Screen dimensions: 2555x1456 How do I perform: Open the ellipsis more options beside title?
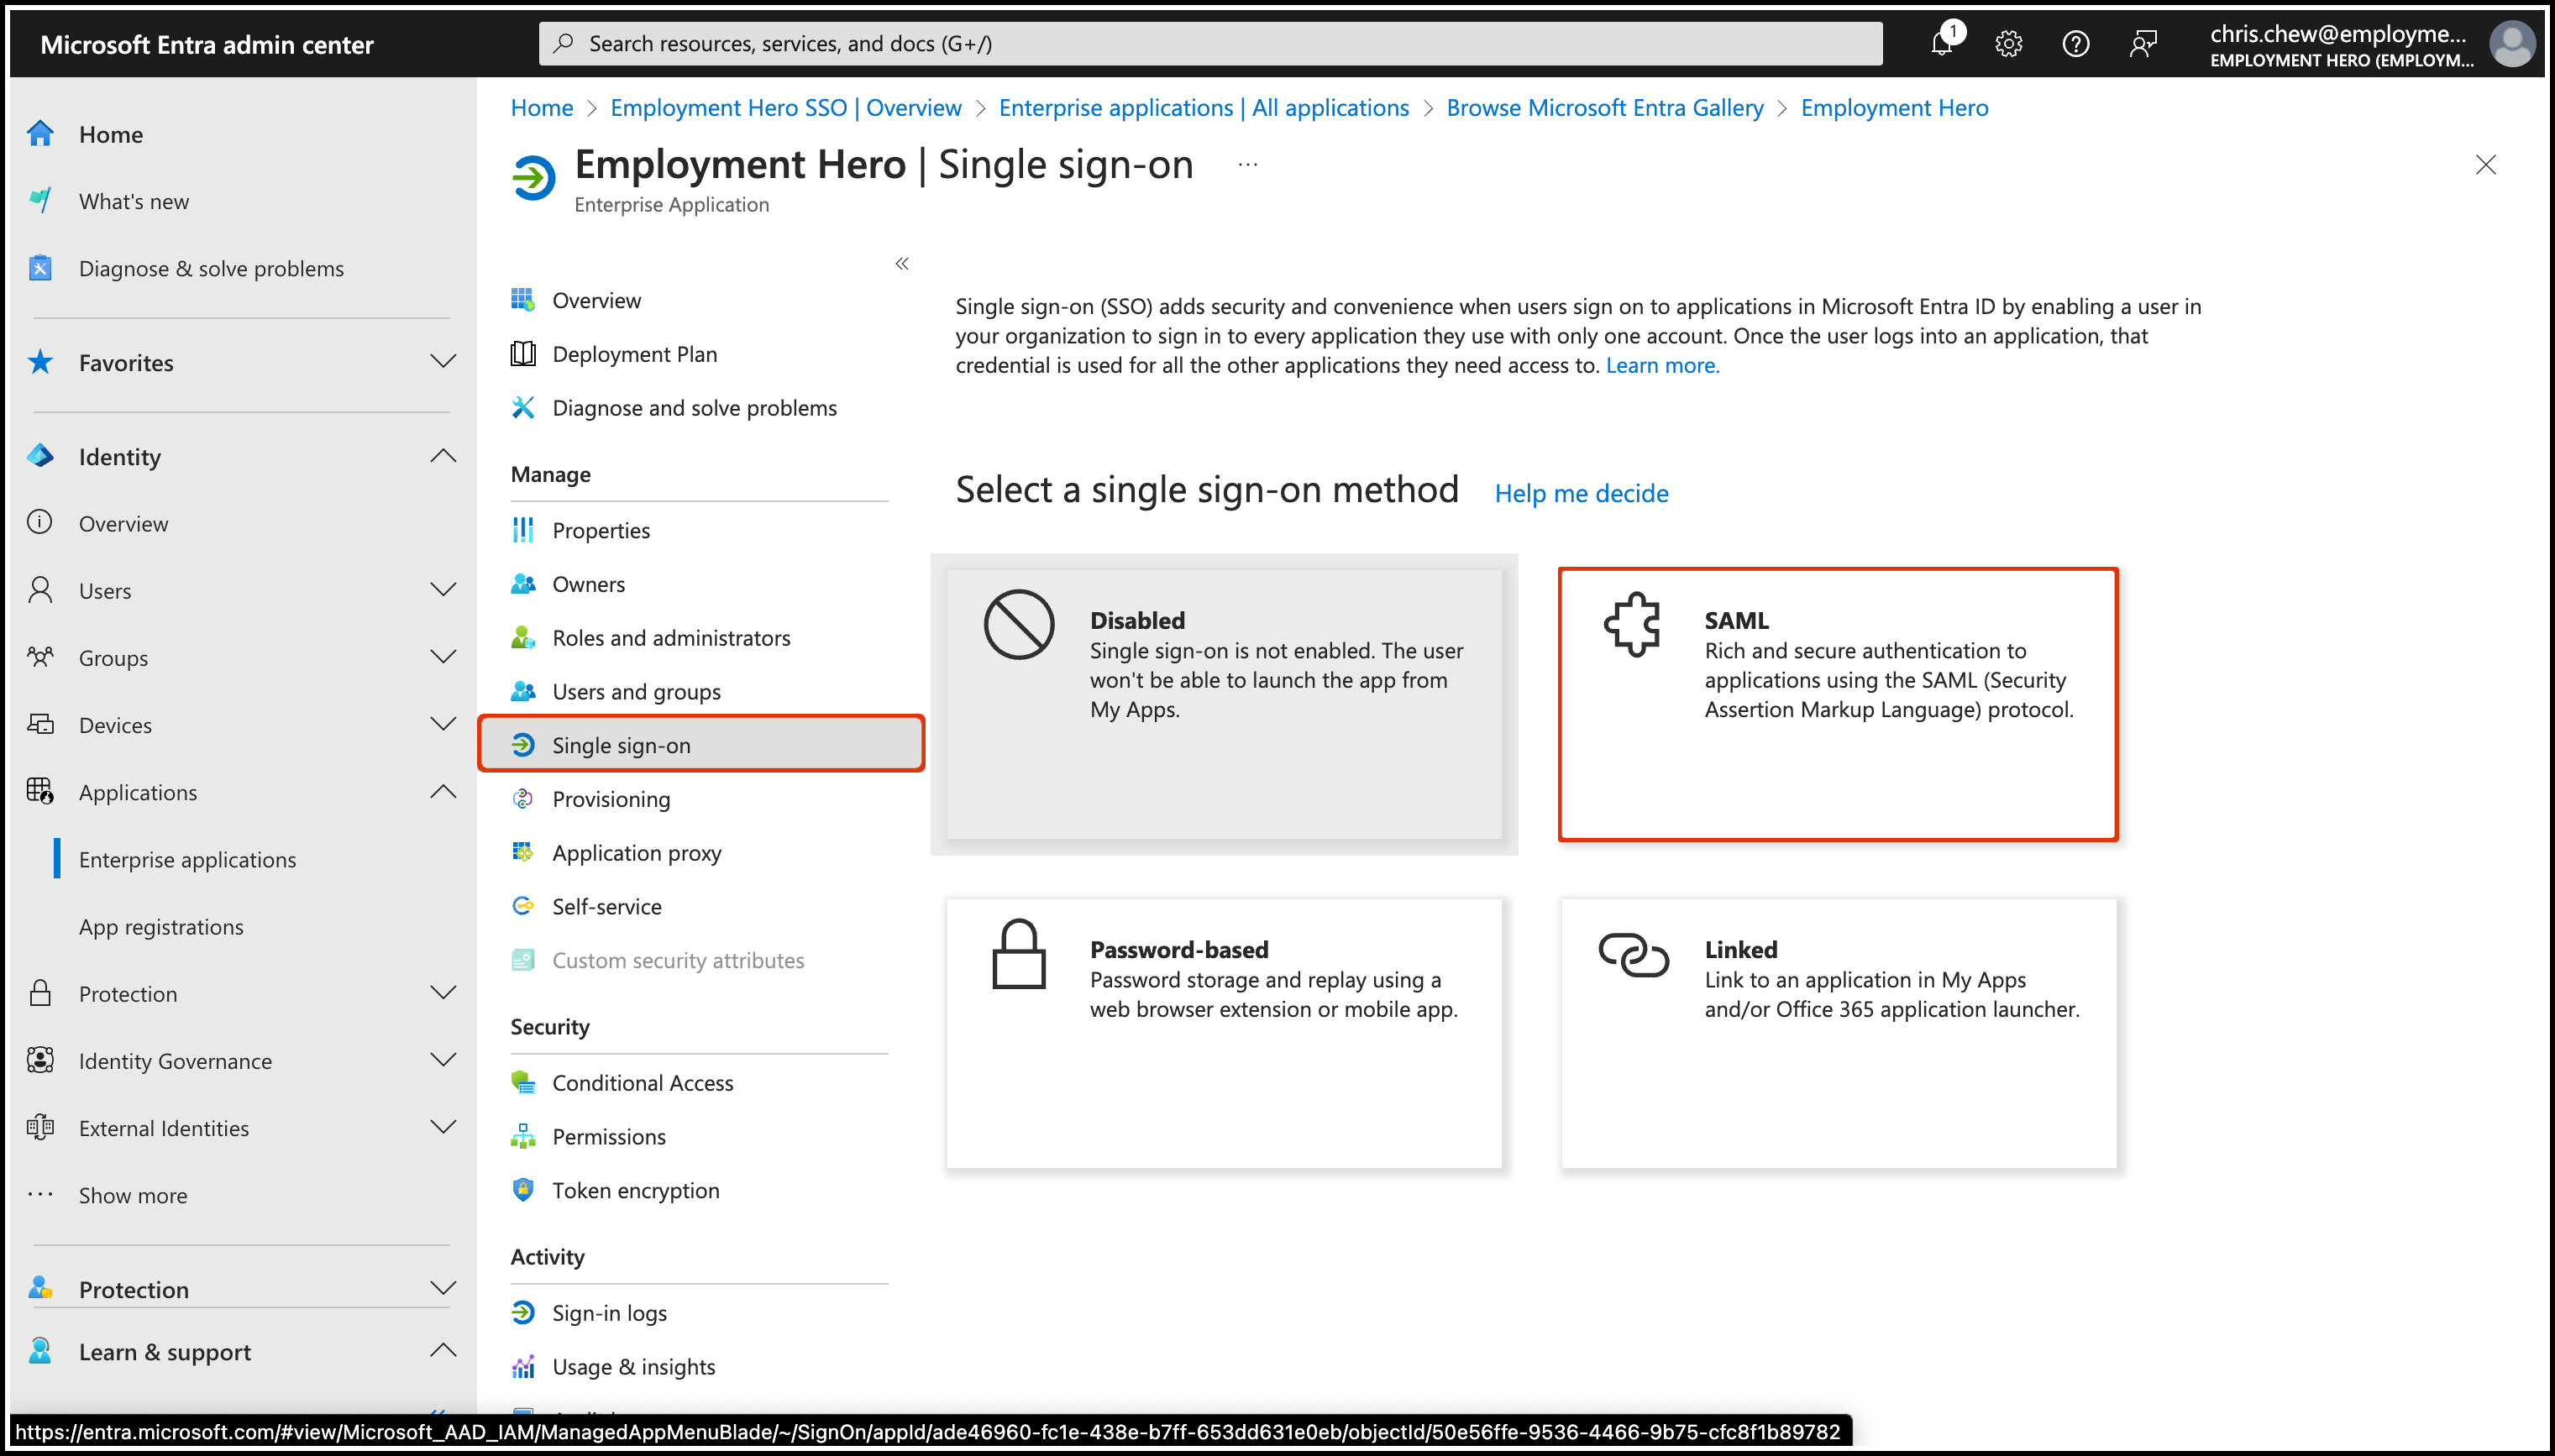point(1247,165)
